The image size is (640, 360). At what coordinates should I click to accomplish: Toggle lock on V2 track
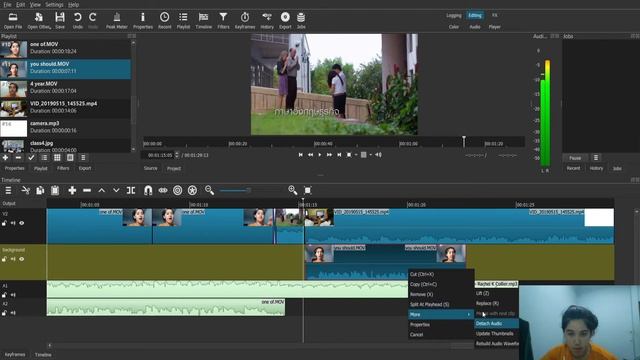click(x=4, y=223)
